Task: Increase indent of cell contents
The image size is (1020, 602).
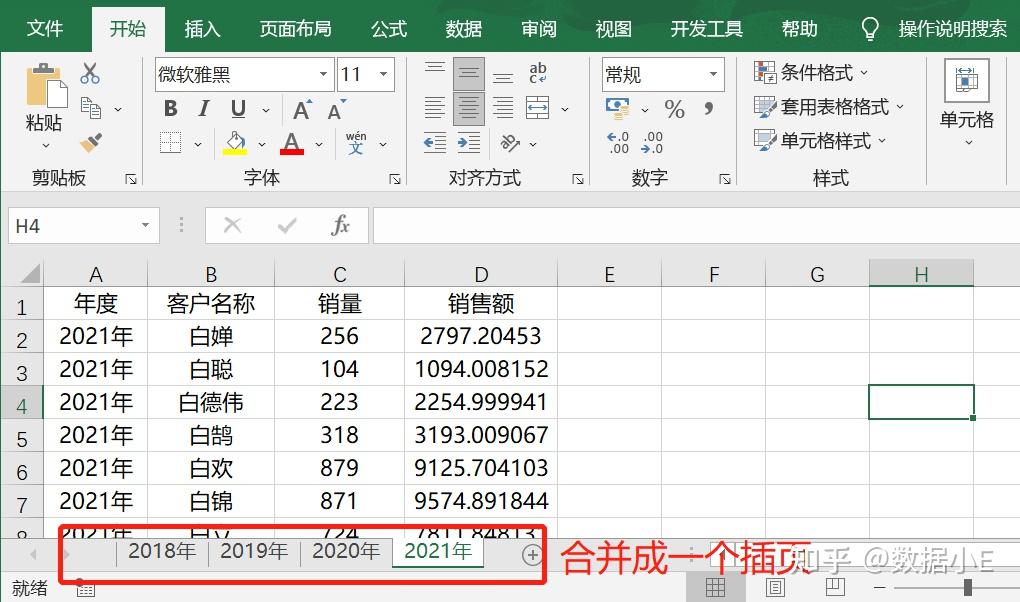Action: coord(468,143)
